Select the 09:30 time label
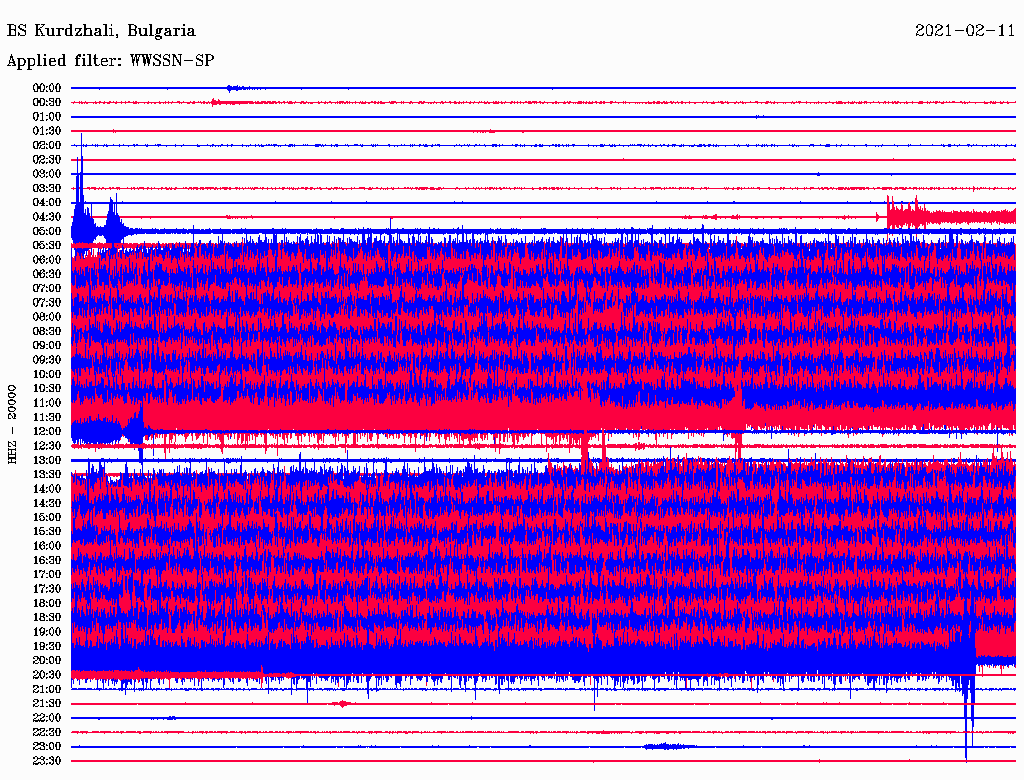 pos(47,360)
